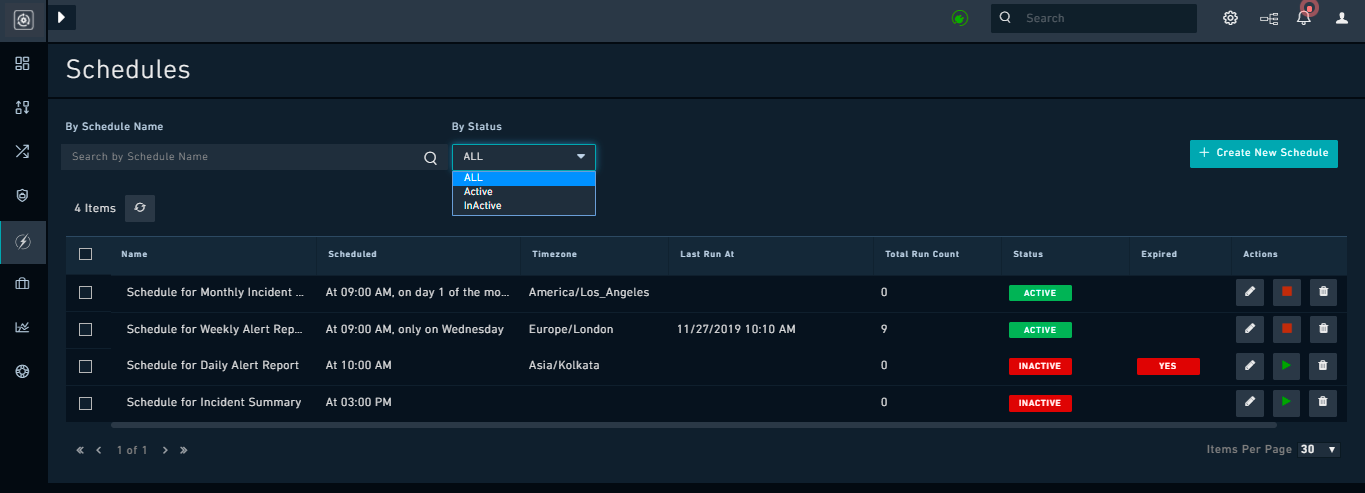Click the FortiSOAR logo icon
Viewport: 1365px width, 493px height.
23,19
